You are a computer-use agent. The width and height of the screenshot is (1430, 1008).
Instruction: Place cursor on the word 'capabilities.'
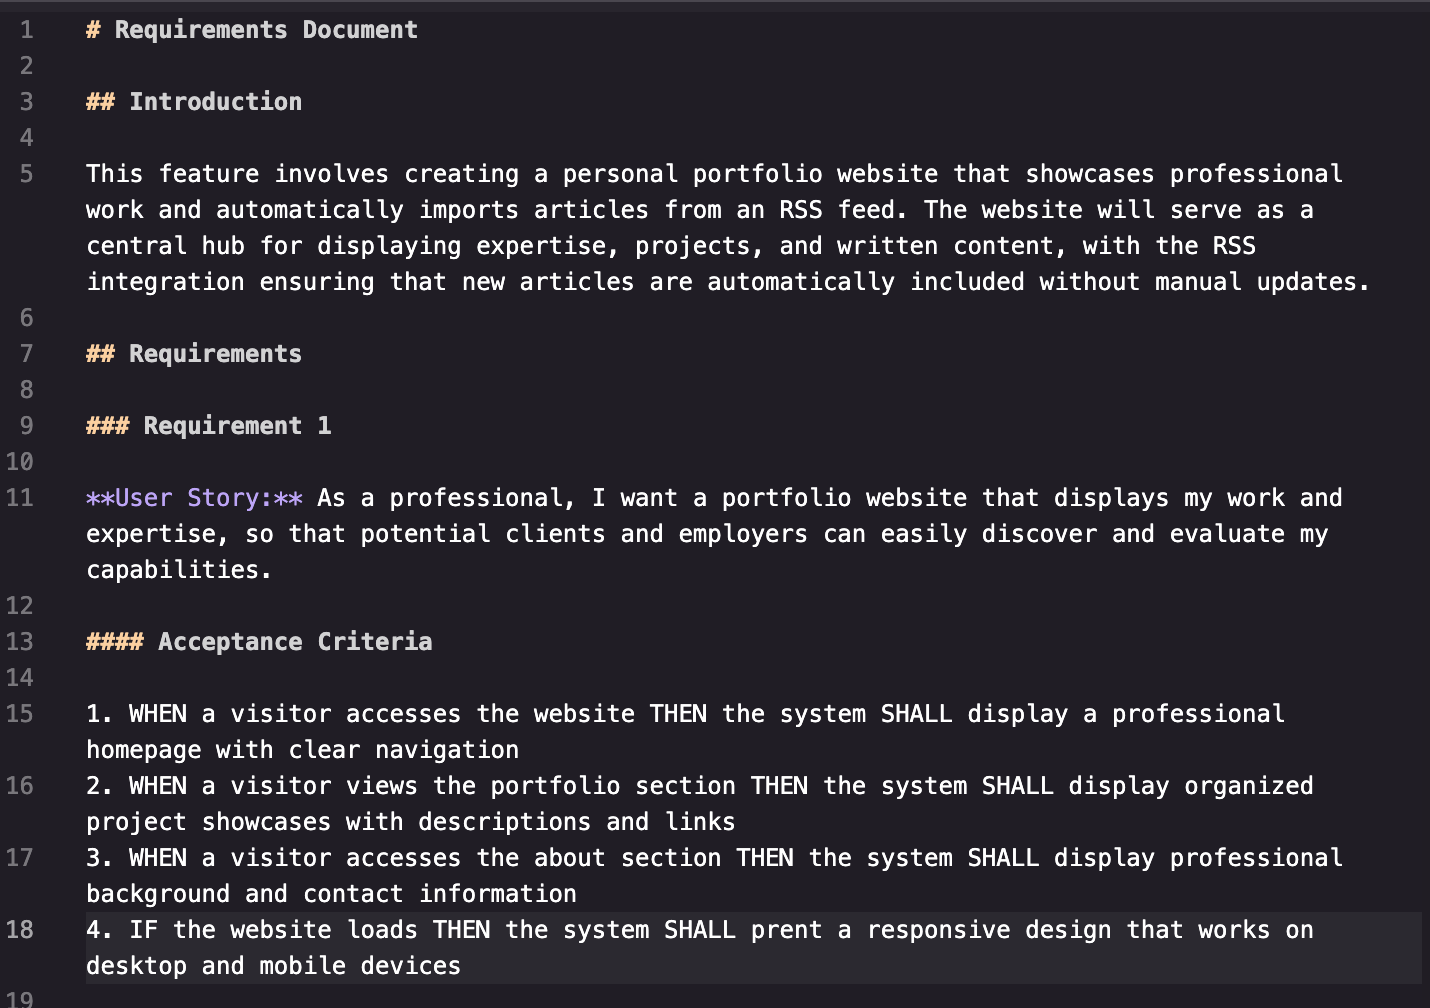tap(178, 570)
